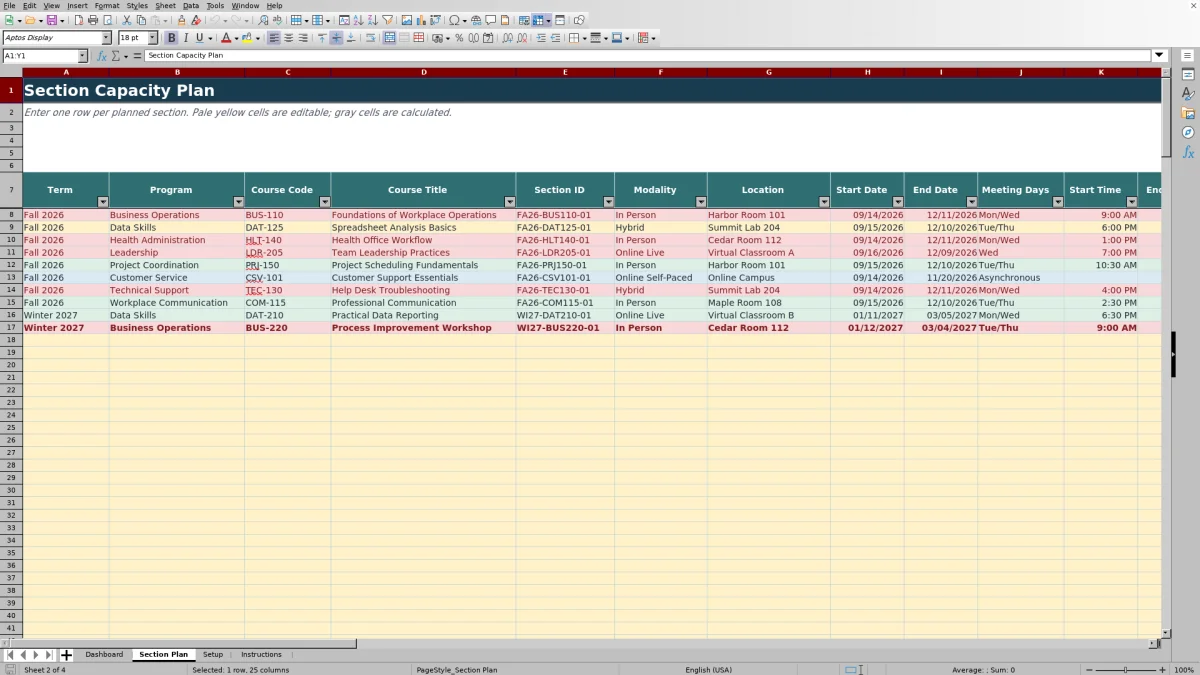Click the Sum sigma icon in the formula bar
This screenshot has width=1200, height=675.
115,56
